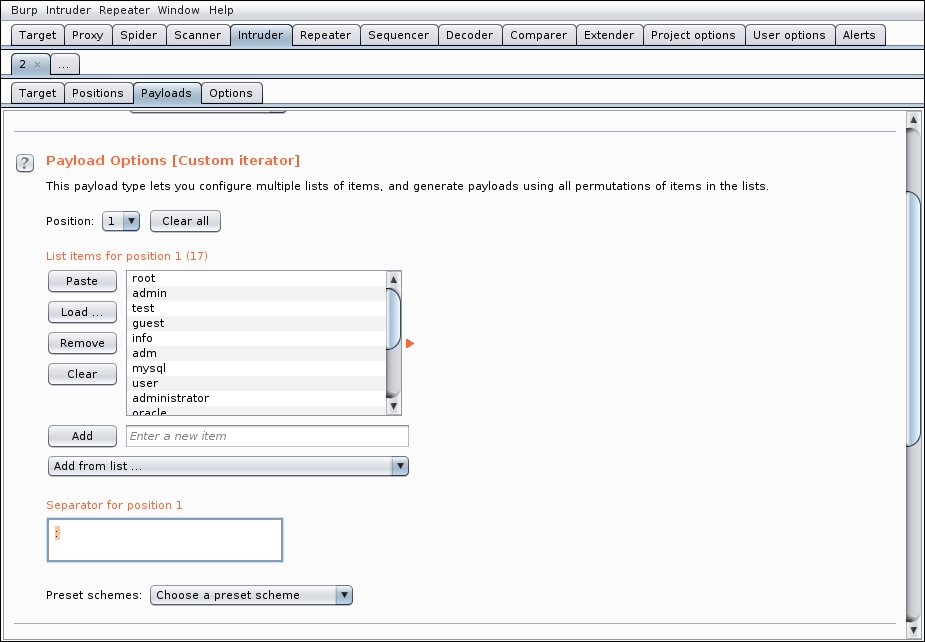The width and height of the screenshot is (925, 642).
Task: Select the top-level Intruder tab
Action: point(261,35)
